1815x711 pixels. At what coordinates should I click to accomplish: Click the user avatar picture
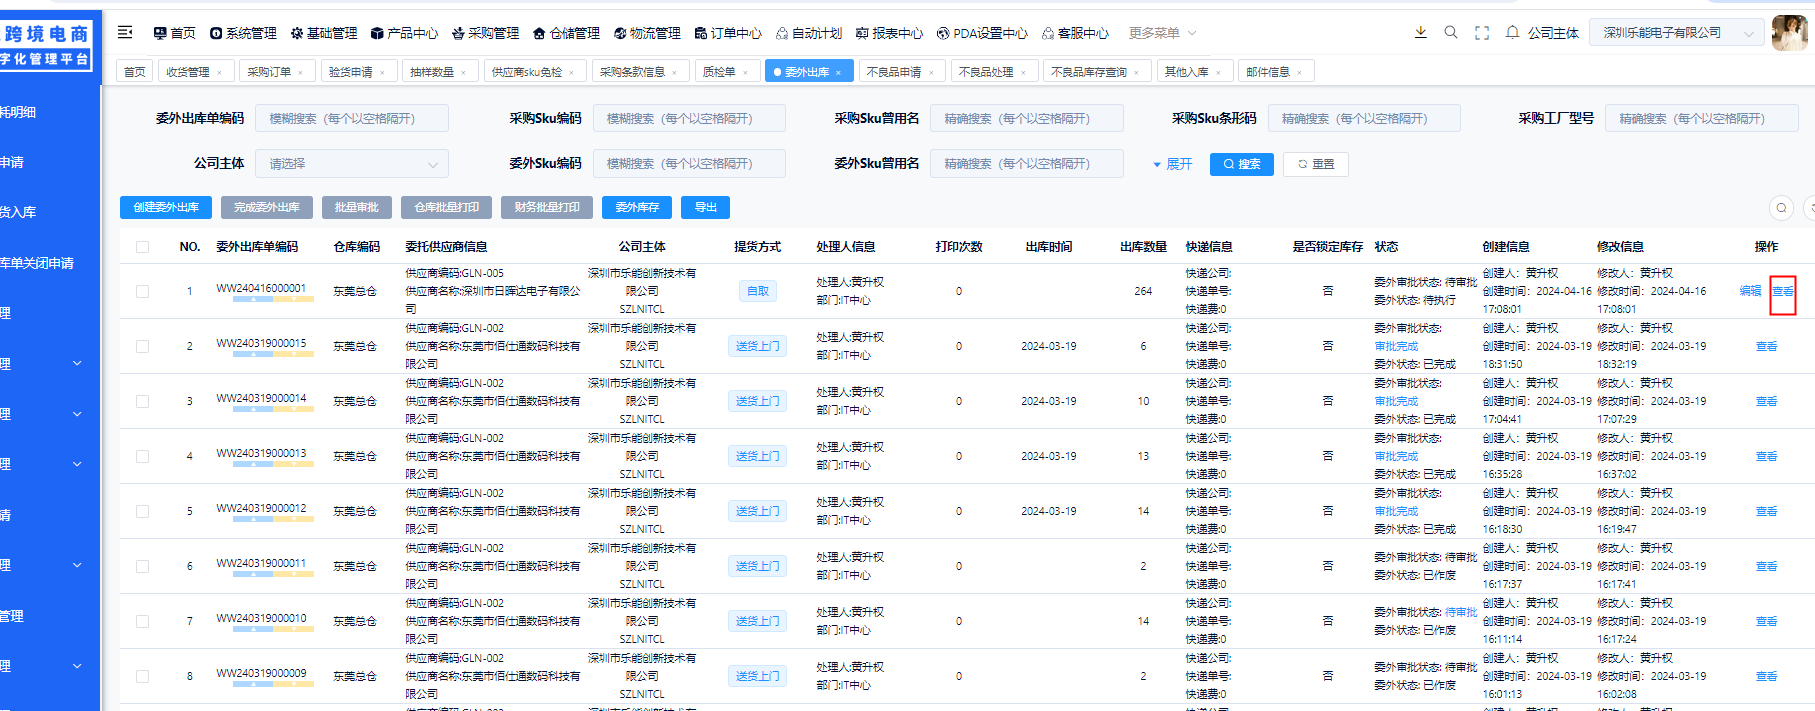tap(1788, 33)
